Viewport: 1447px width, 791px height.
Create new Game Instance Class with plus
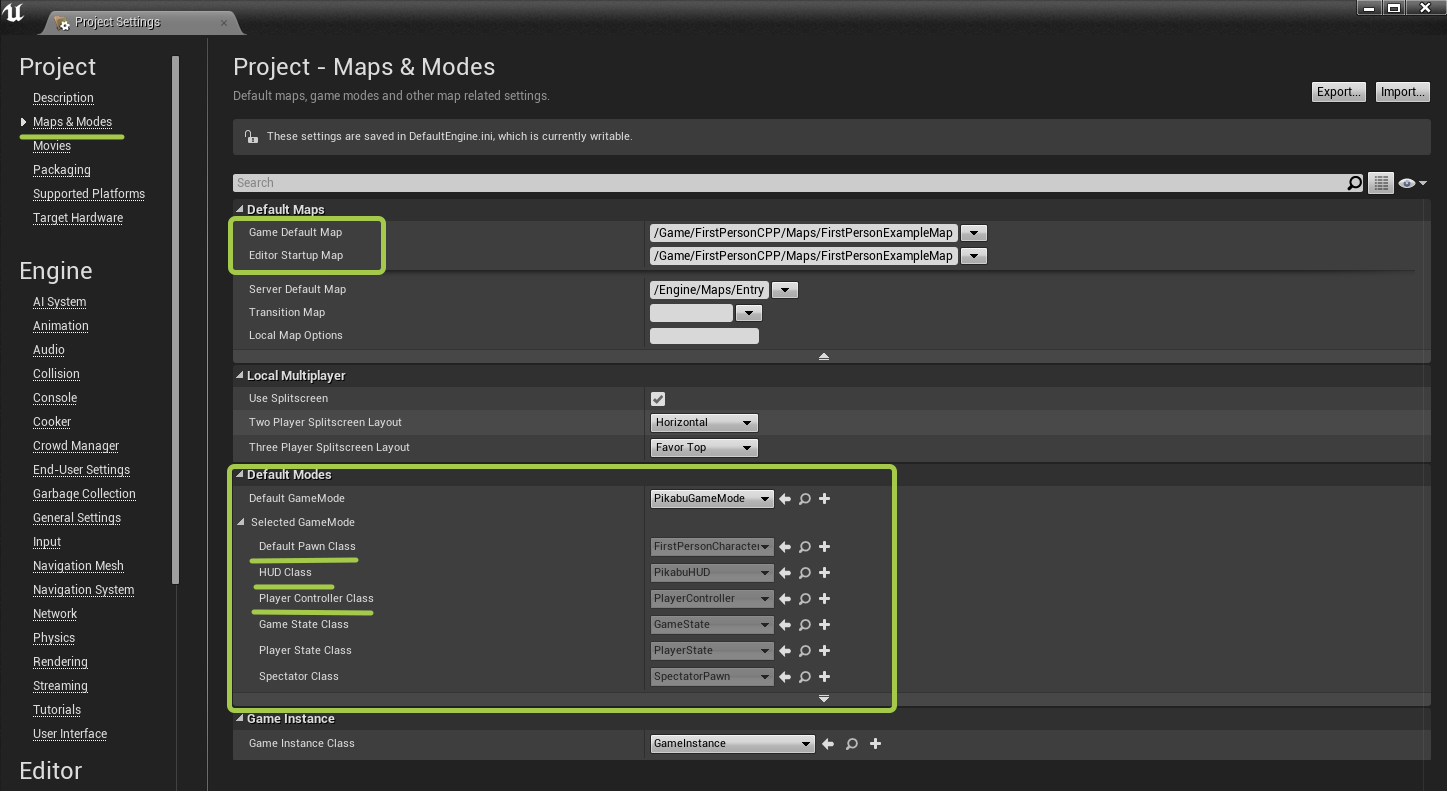point(875,744)
